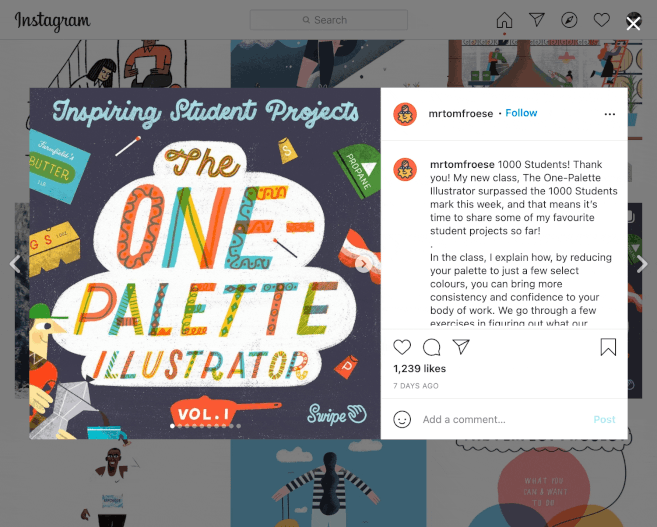The image size is (657, 527).
Task: Advance carousel to next slide
Action: coord(364,264)
